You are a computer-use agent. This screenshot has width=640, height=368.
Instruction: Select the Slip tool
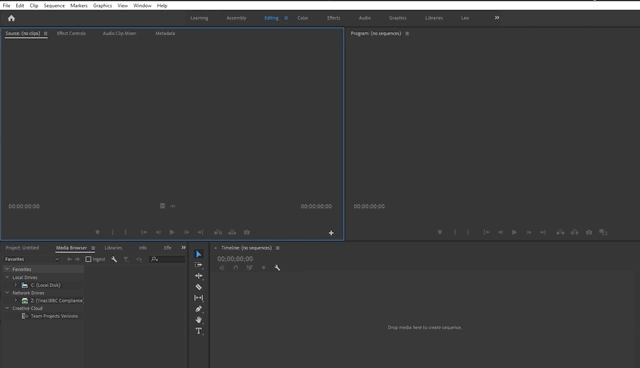[x=198, y=298]
